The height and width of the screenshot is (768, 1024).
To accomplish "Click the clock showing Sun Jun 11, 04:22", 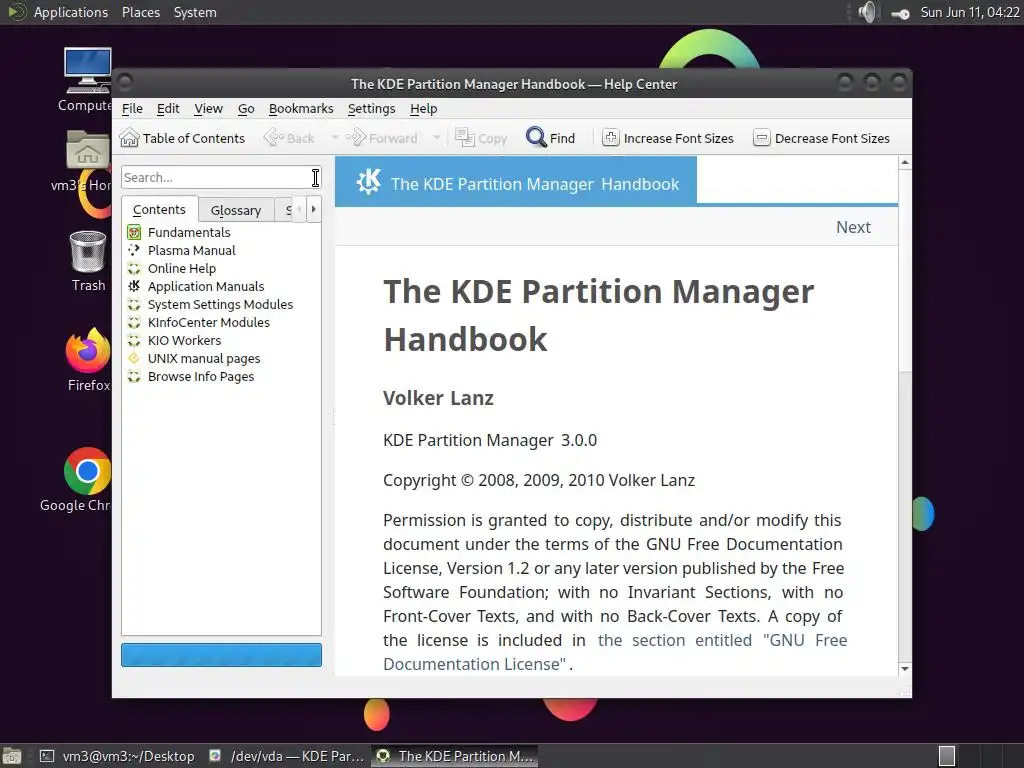I will (970, 12).
